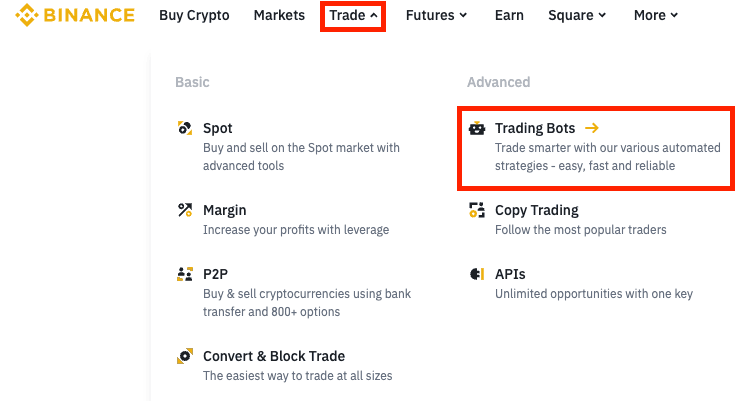The width and height of the screenshot is (755, 401).
Task: Expand the Futures dropdown
Action: [436, 16]
